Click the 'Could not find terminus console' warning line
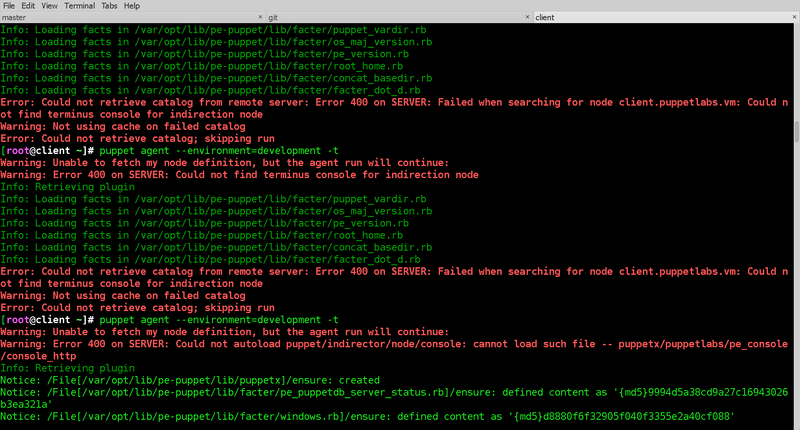800x430 pixels. [x=239, y=175]
